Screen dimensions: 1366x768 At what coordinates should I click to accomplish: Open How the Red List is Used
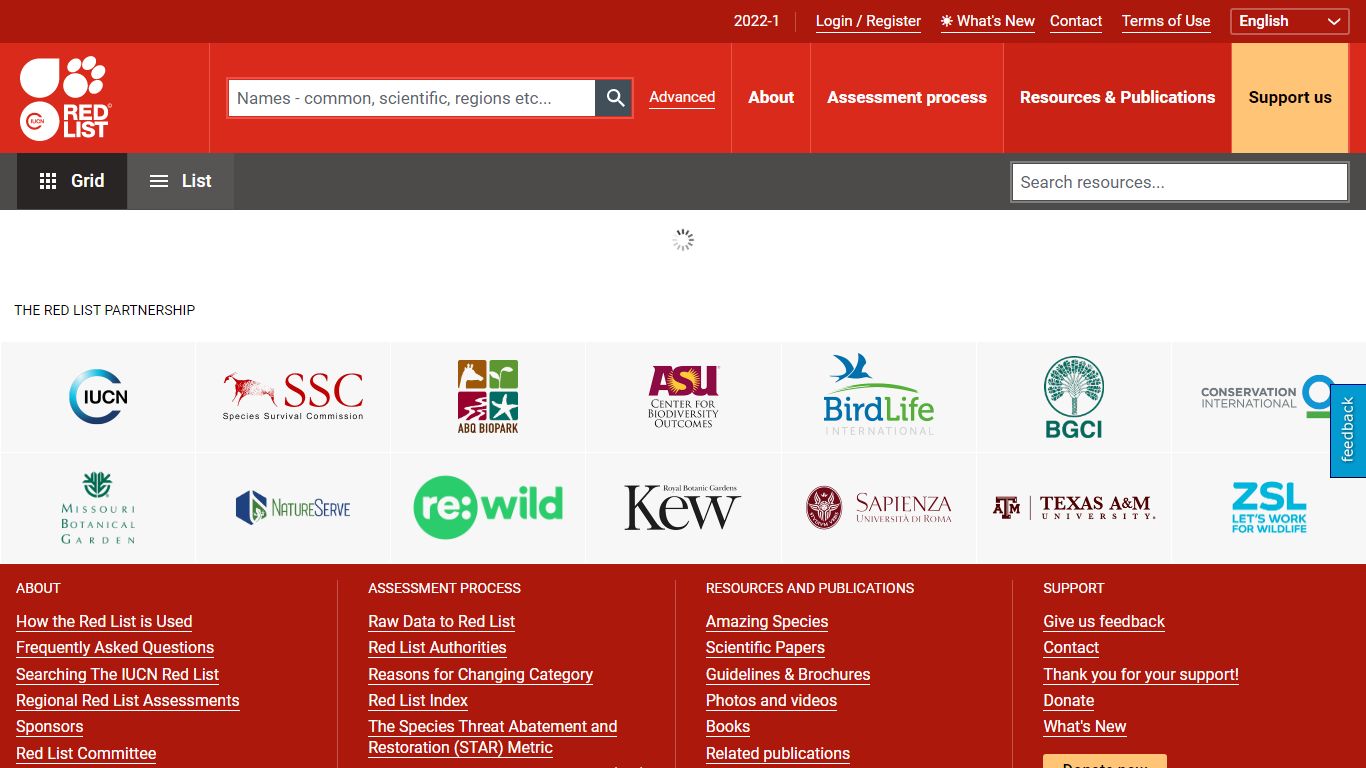(x=104, y=621)
